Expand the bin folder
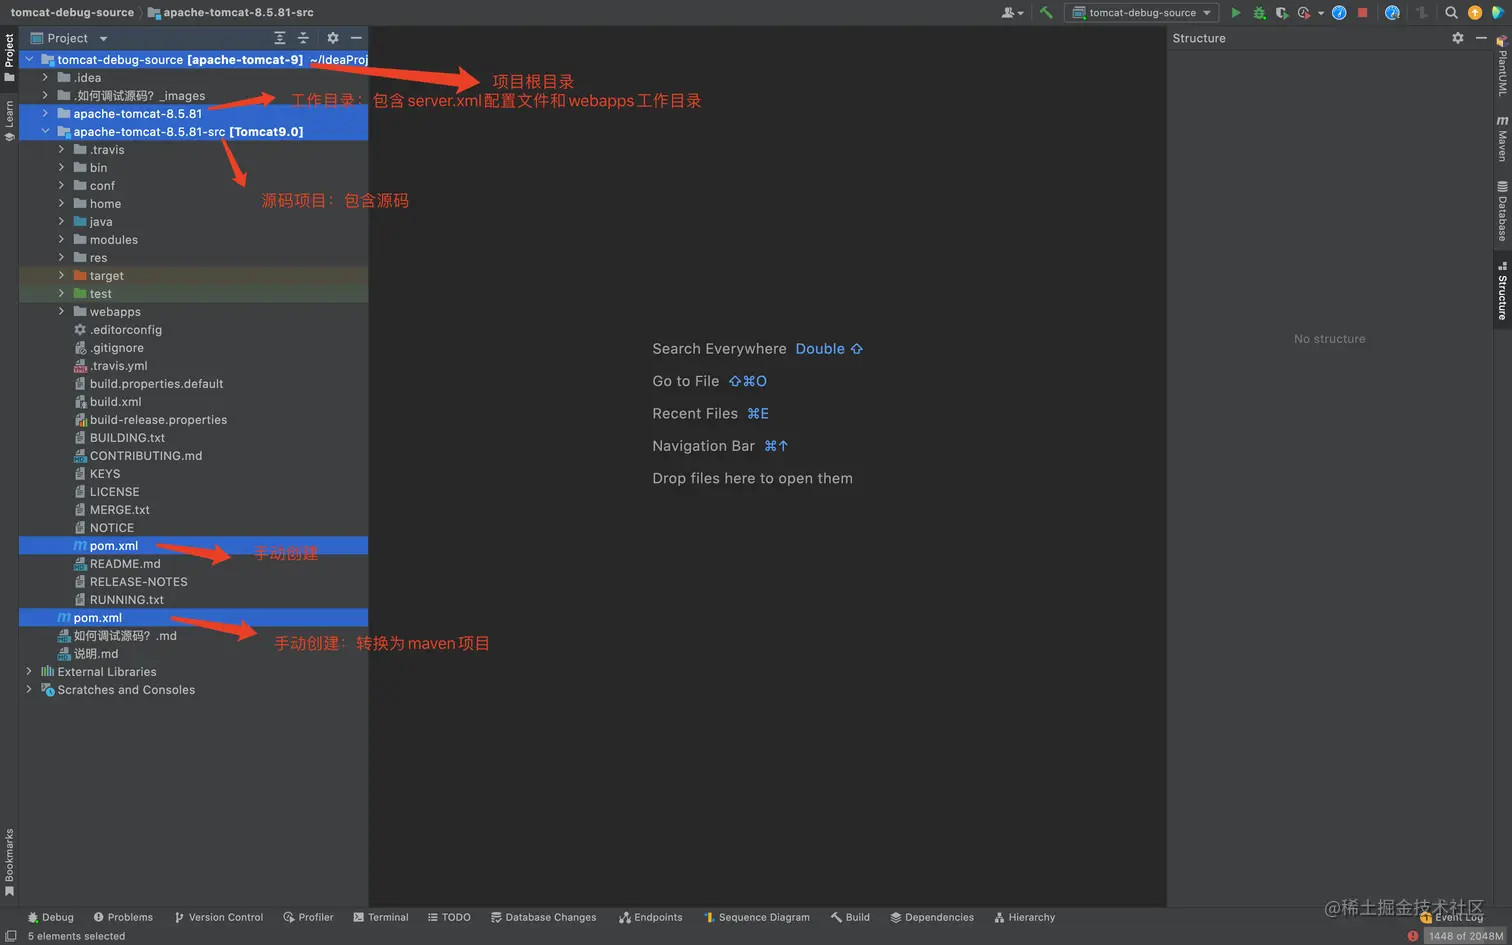Image resolution: width=1512 pixels, height=945 pixels. (61, 168)
